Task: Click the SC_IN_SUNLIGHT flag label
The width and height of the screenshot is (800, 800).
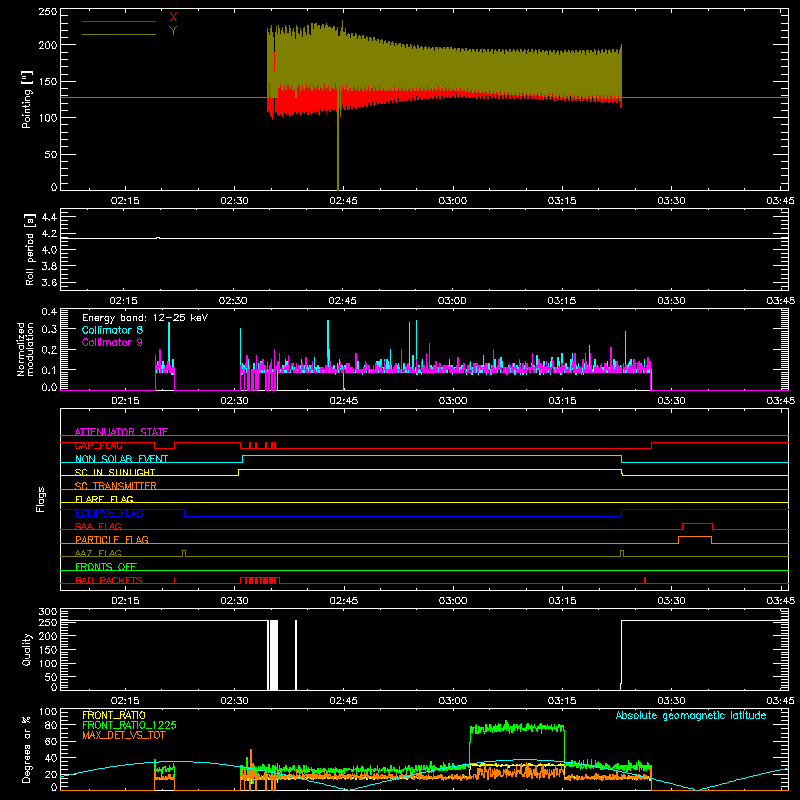Action: [x=115, y=472]
